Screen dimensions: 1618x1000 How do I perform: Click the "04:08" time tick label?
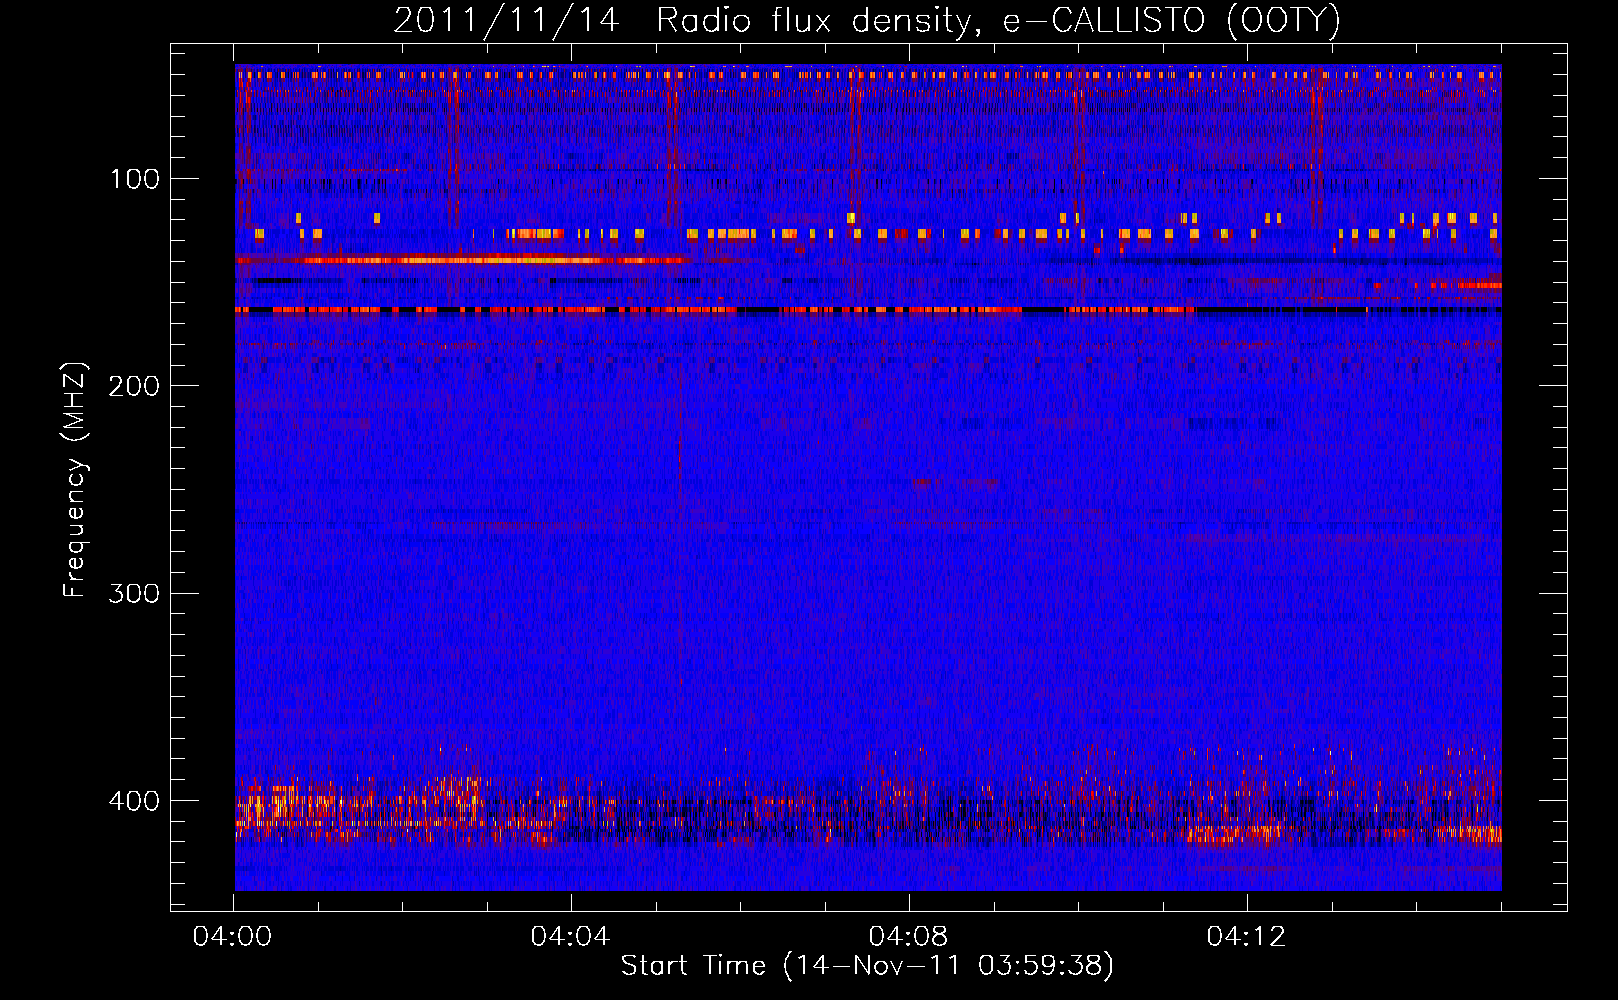(908, 937)
